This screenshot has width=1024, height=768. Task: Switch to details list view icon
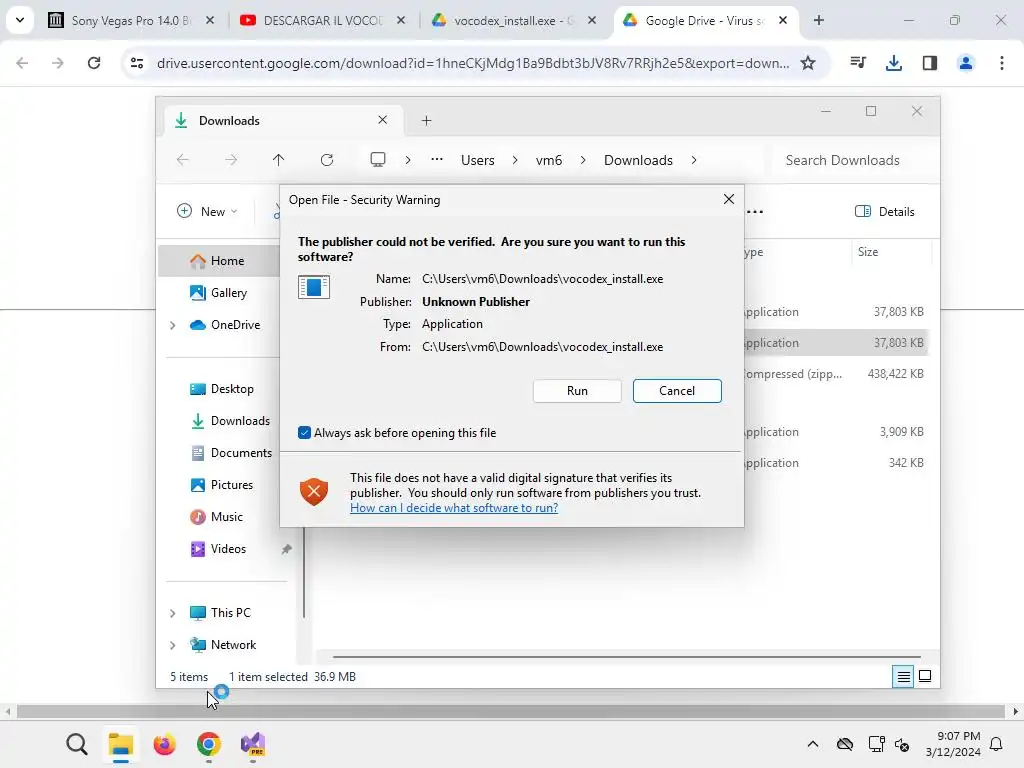coord(903,677)
